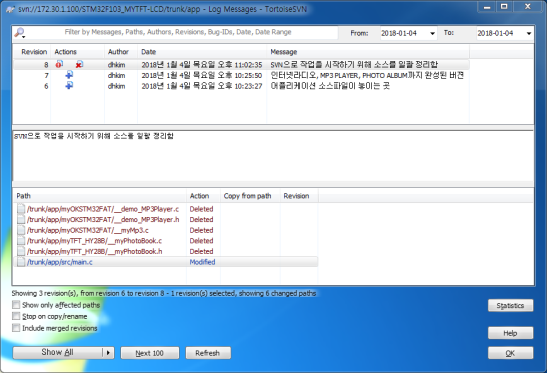Expand the Show All button arrow
Viewport: 547px width, 377px height.
[x=108, y=353]
